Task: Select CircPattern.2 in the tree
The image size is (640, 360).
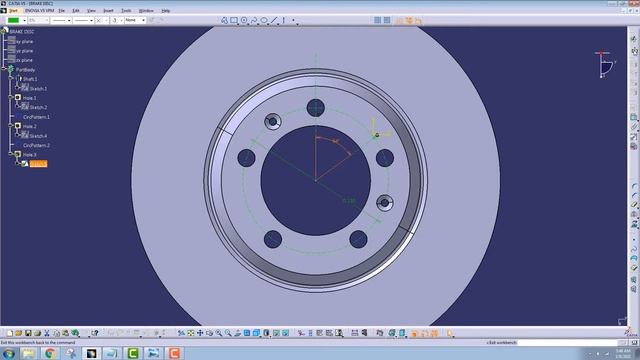Action: pyautogui.click(x=36, y=145)
